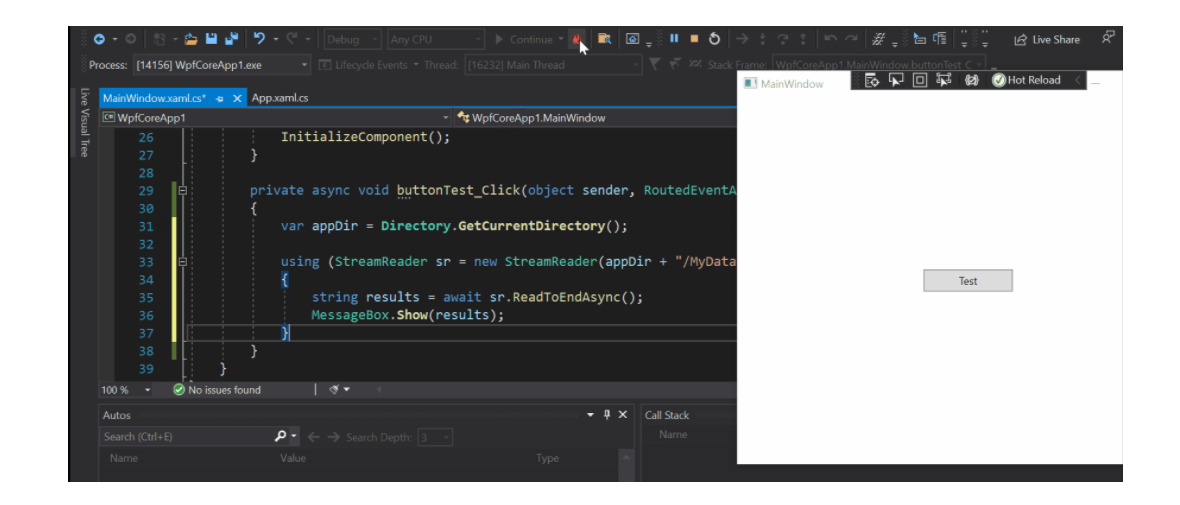
Task: Pause debugging with Break All button
Action: pyautogui.click(x=674, y=39)
